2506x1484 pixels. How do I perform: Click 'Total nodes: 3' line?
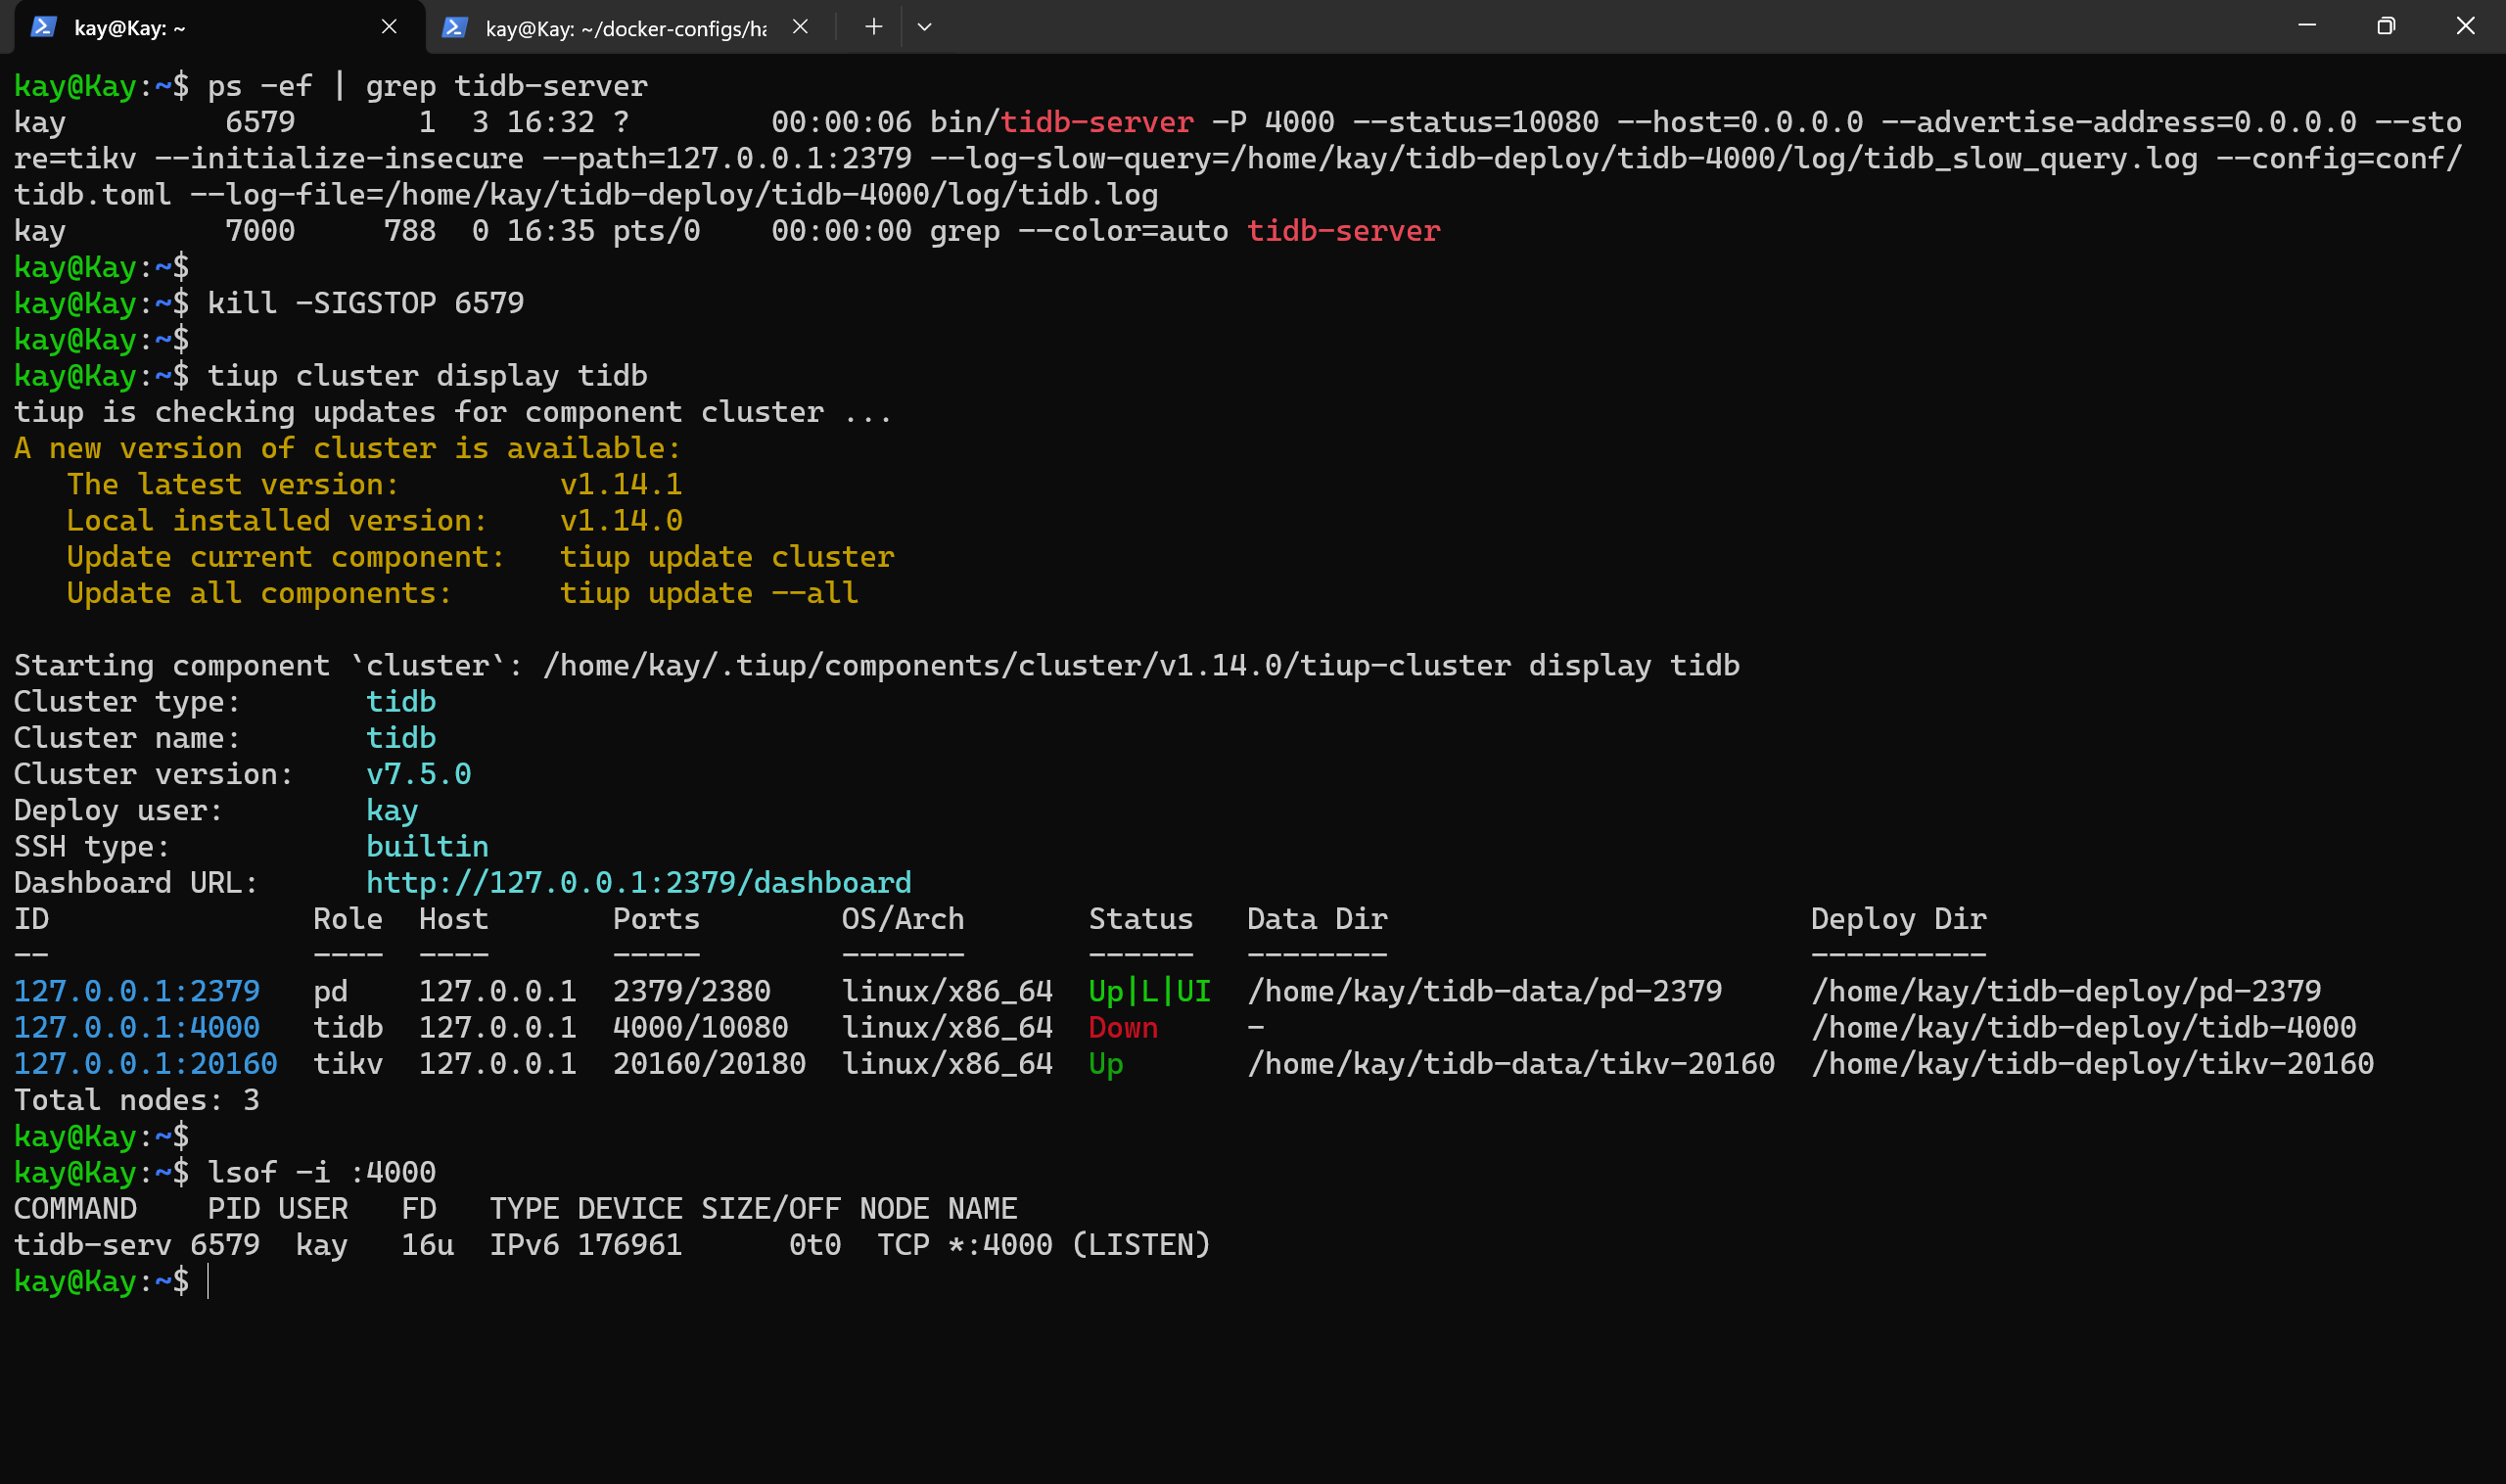[137, 1100]
